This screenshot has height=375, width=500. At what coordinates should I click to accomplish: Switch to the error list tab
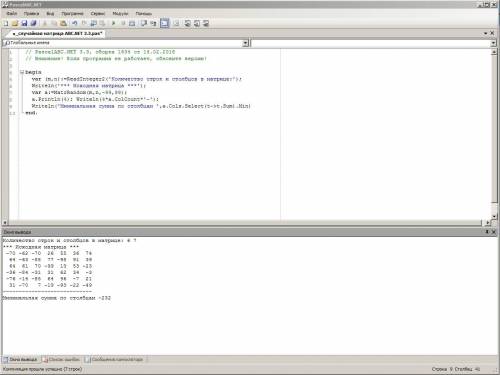point(61,359)
